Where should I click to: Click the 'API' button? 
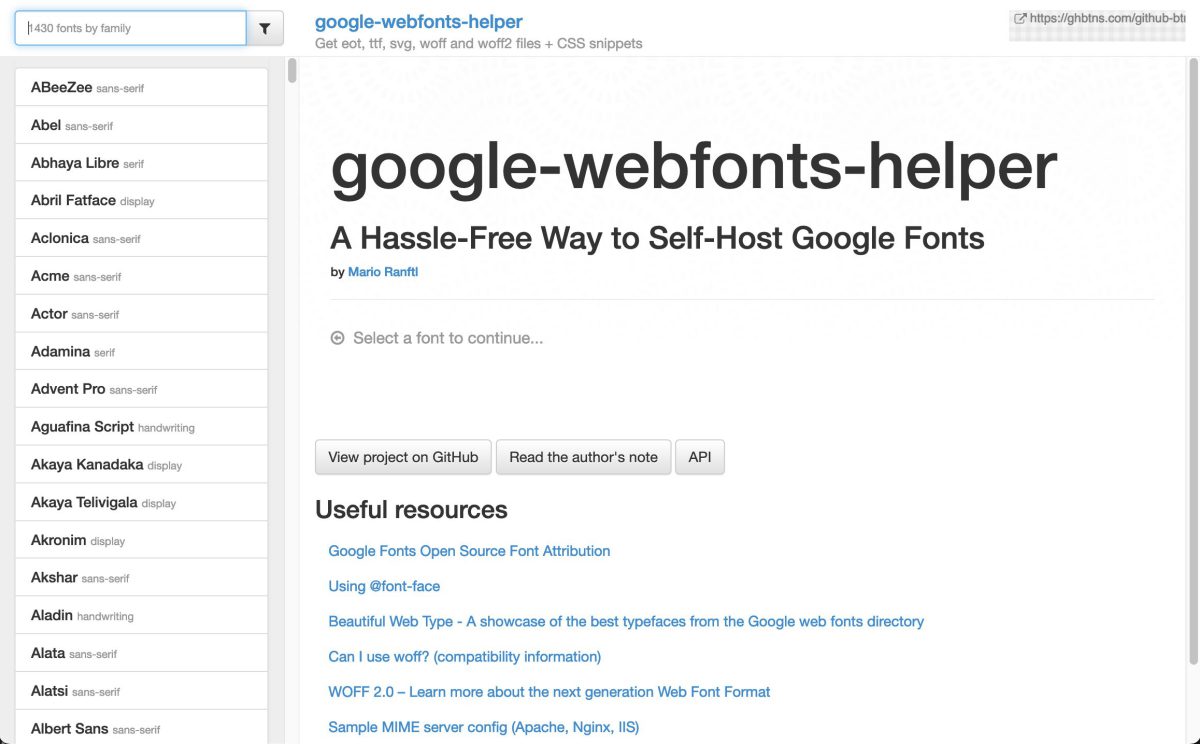pos(699,456)
